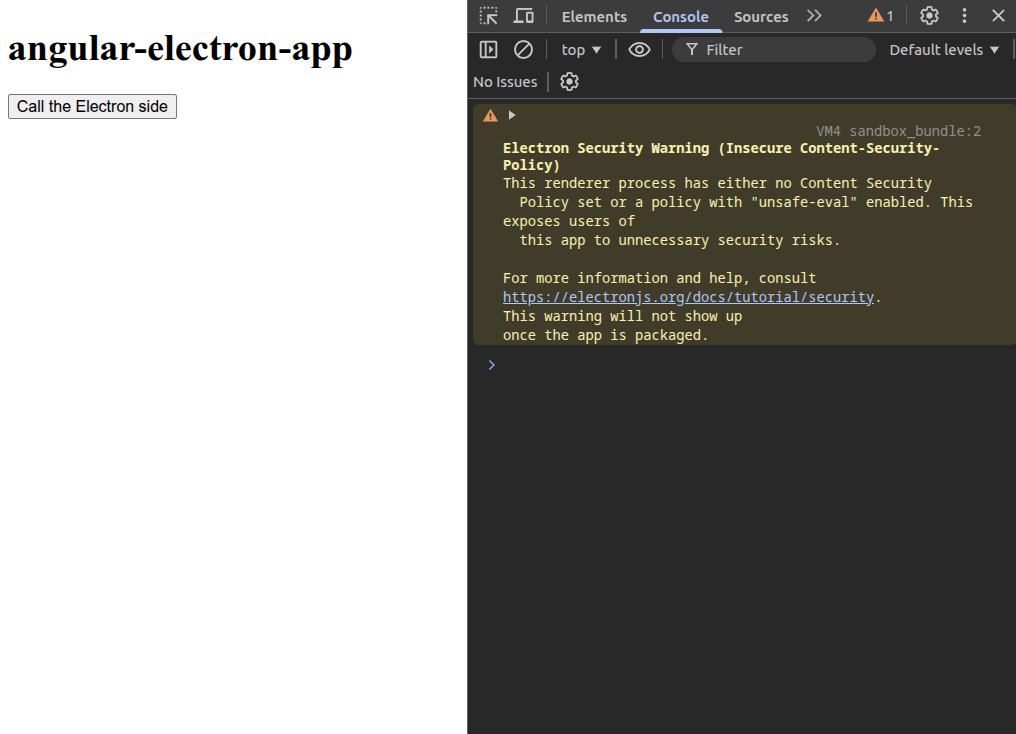The height and width of the screenshot is (734, 1016).
Task: Click the warning triangle in the console message
Action: pos(491,115)
